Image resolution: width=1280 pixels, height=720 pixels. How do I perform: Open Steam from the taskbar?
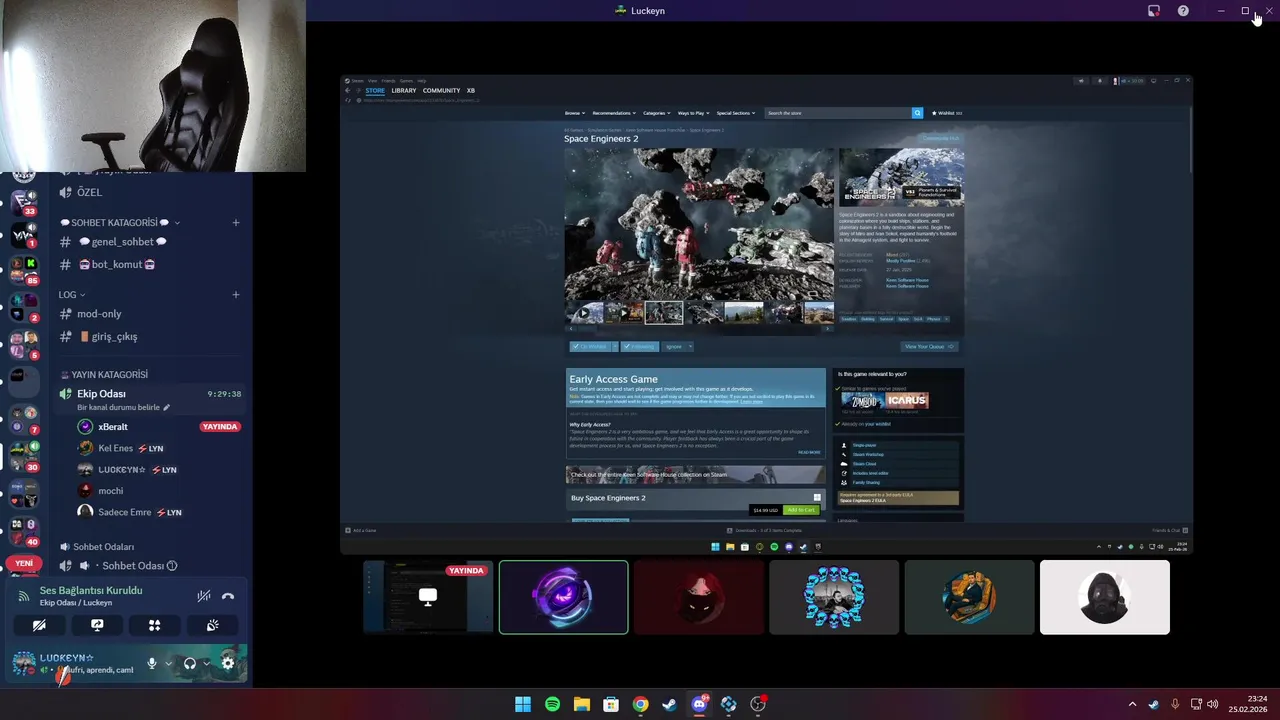[669, 704]
